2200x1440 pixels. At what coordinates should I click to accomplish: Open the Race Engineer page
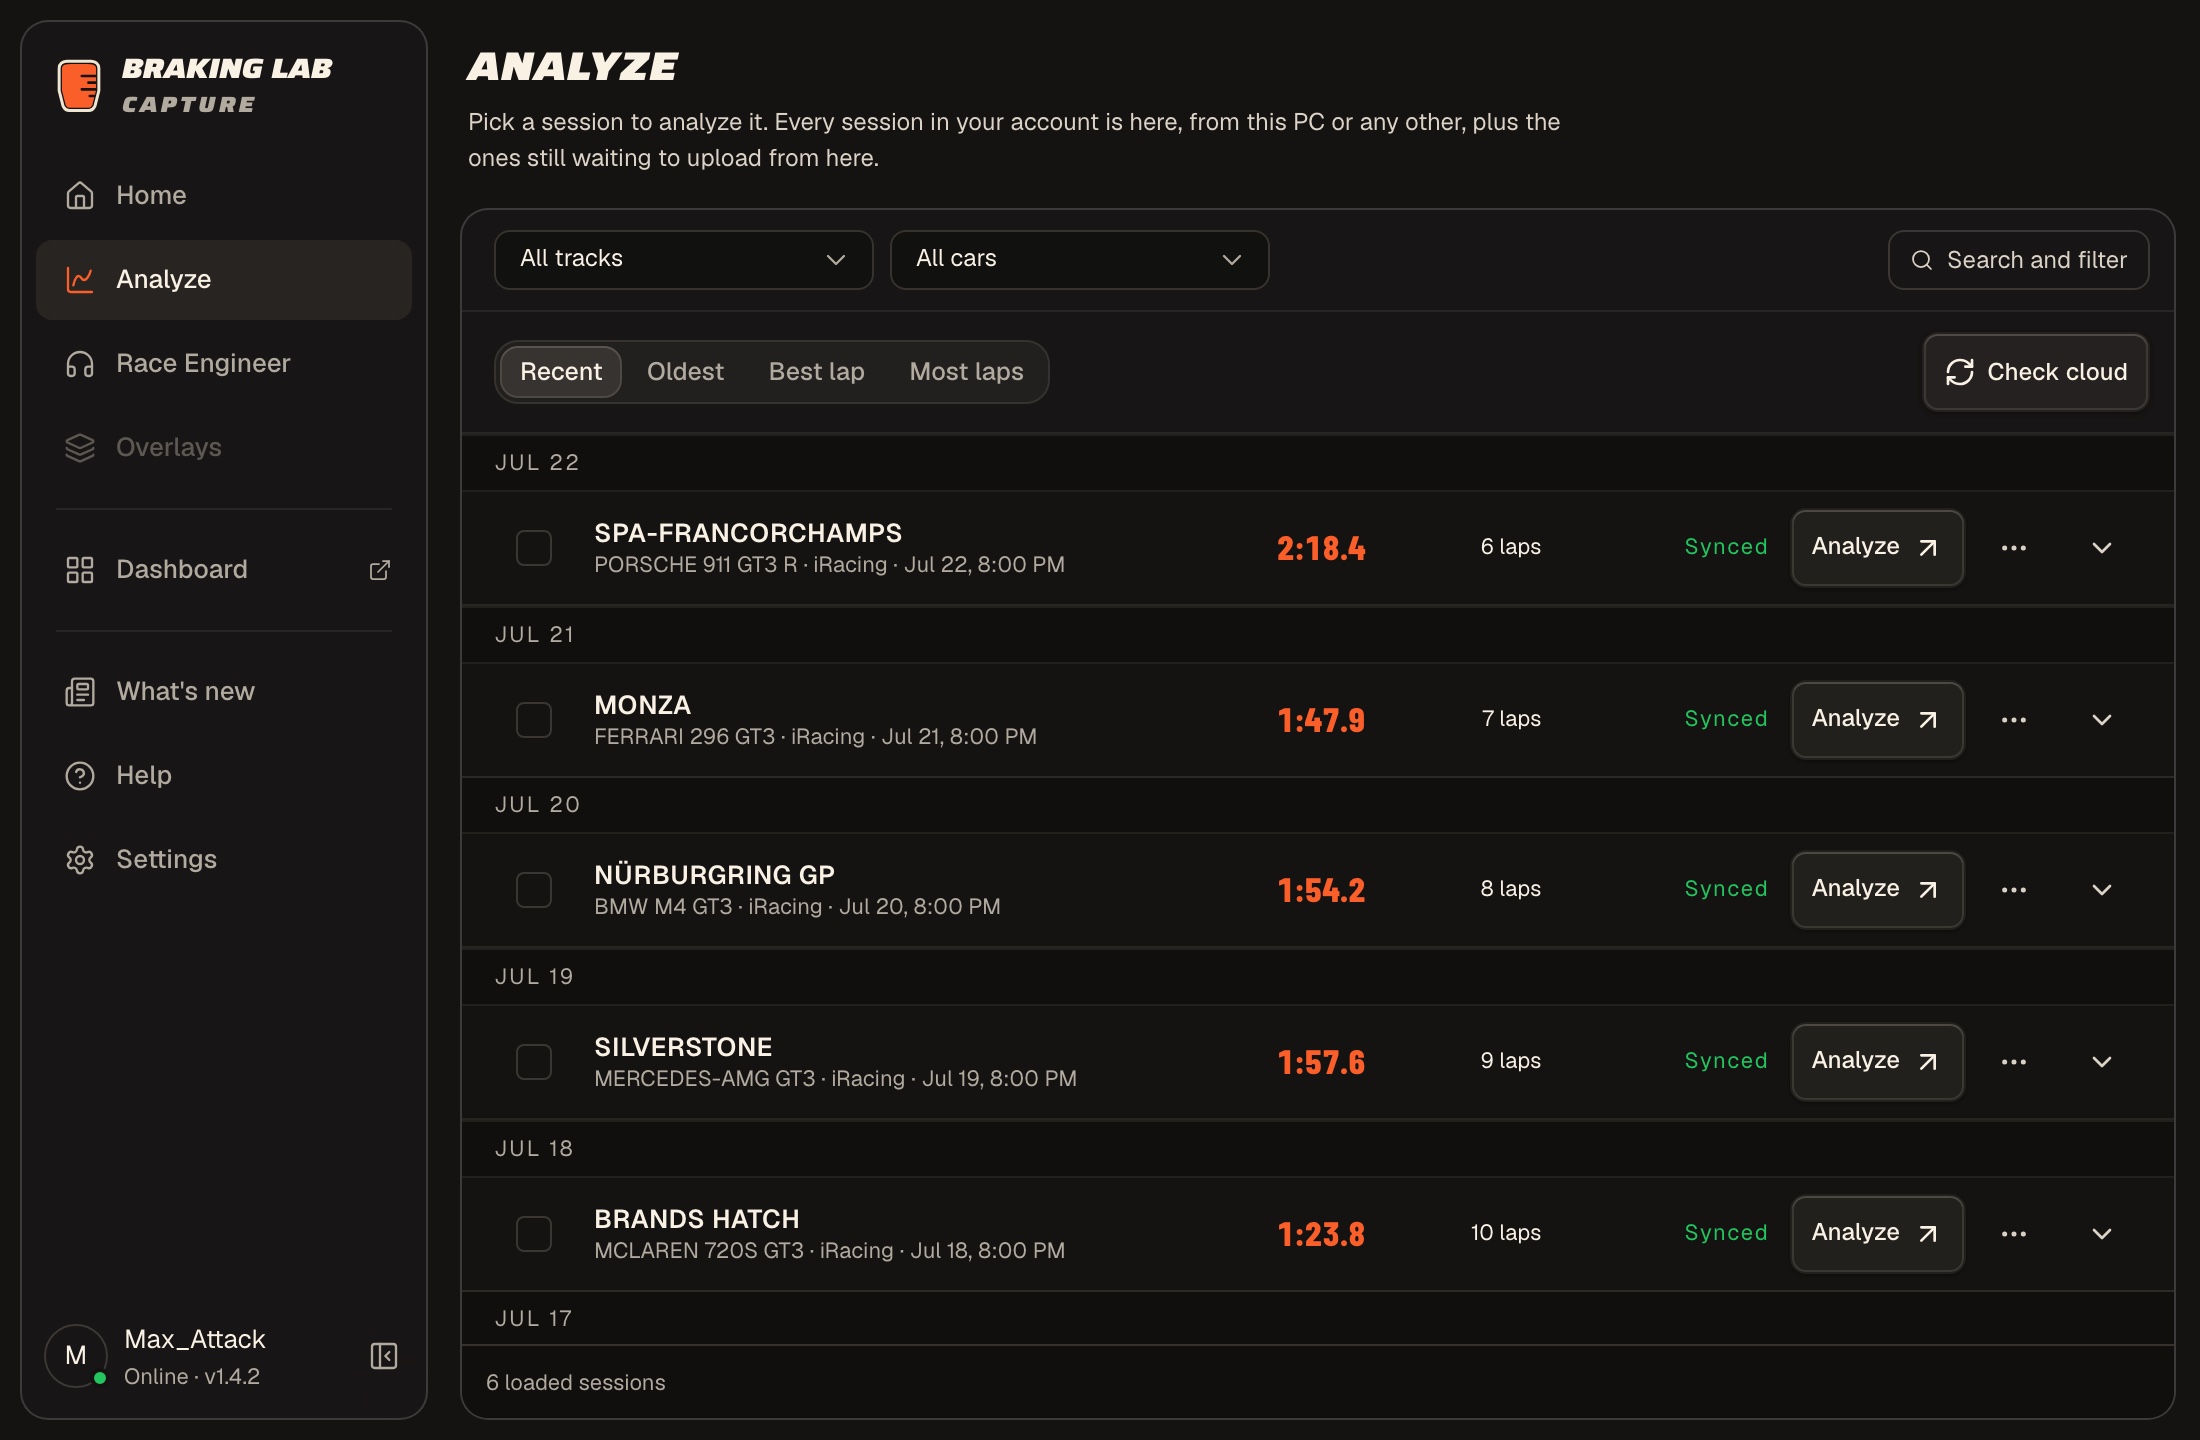click(x=224, y=363)
